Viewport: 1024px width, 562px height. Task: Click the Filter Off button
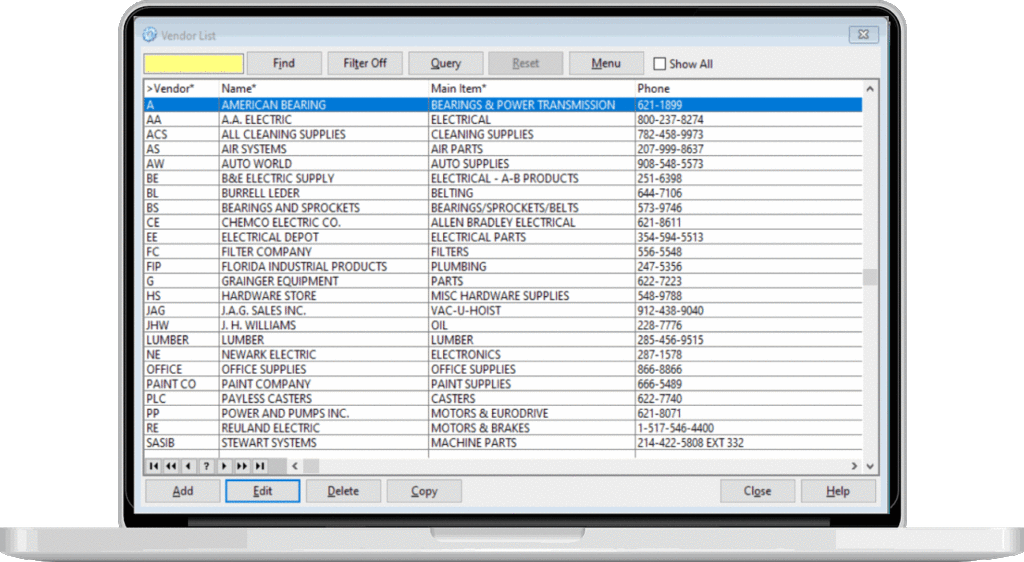click(x=365, y=63)
